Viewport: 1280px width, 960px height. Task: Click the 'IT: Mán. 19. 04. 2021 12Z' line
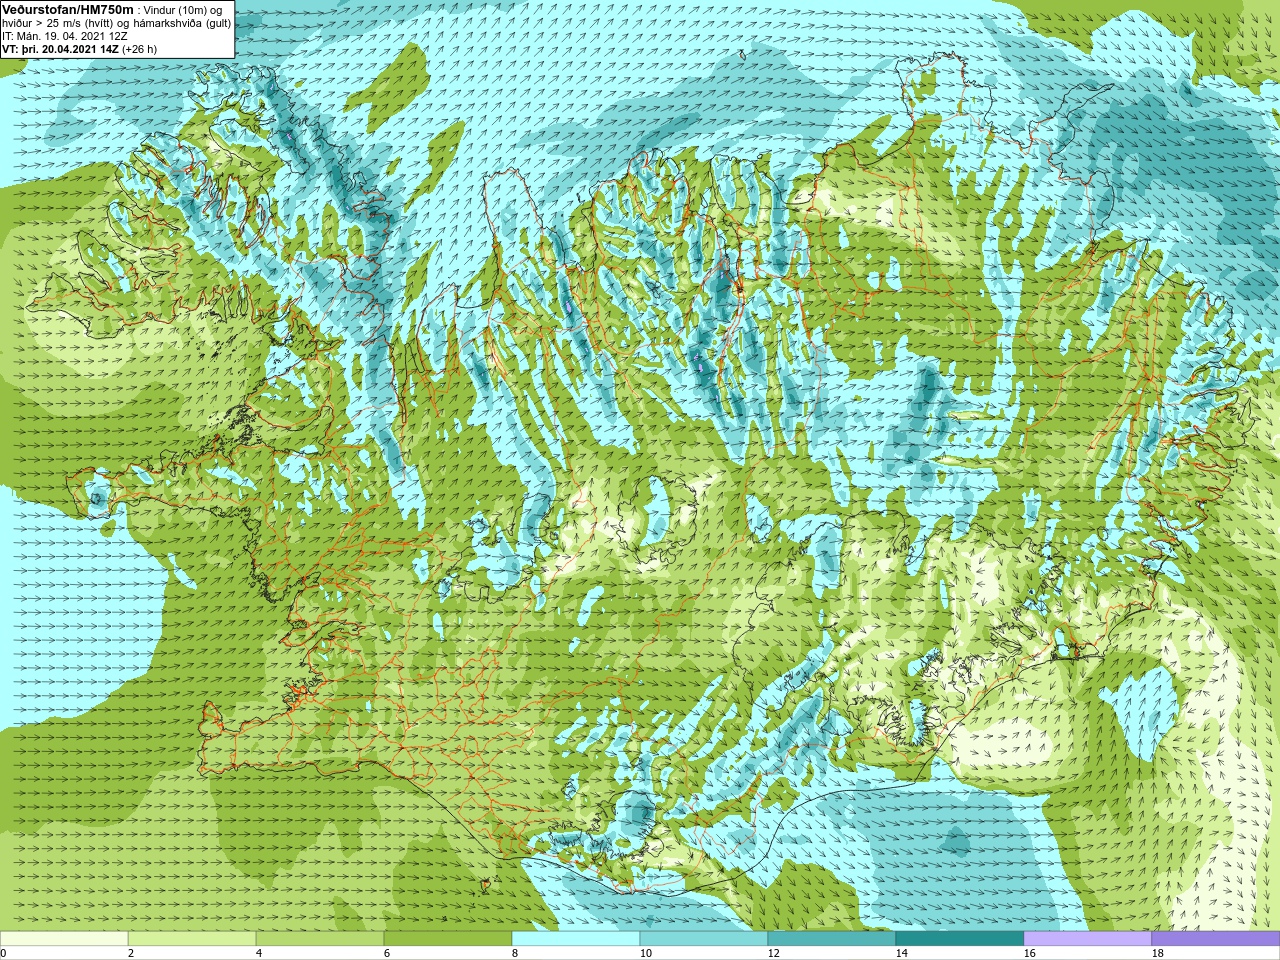coord(65,36)
